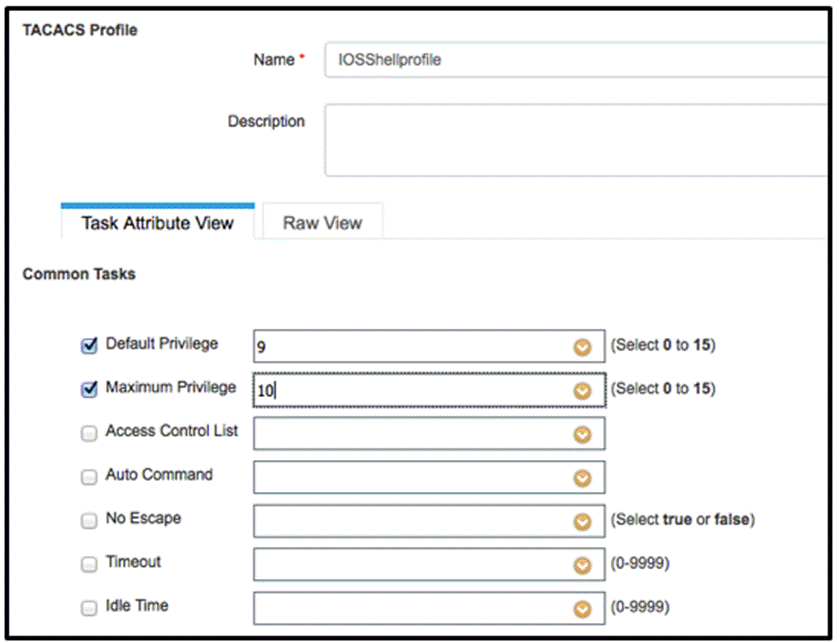Enable the Idle Time option

[x=88, y=606]
